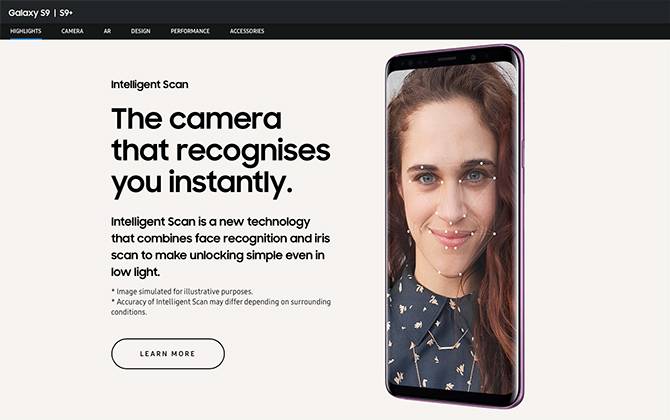Go to the DESIGN tab
Screen dimensions: 670x420
141,31
